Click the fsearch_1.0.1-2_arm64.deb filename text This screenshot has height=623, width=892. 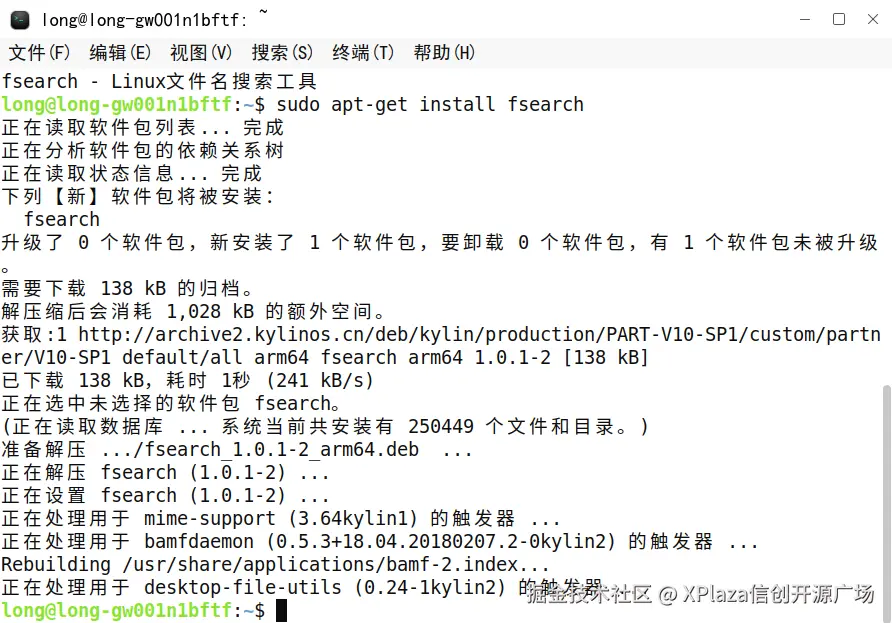[282, 449]
